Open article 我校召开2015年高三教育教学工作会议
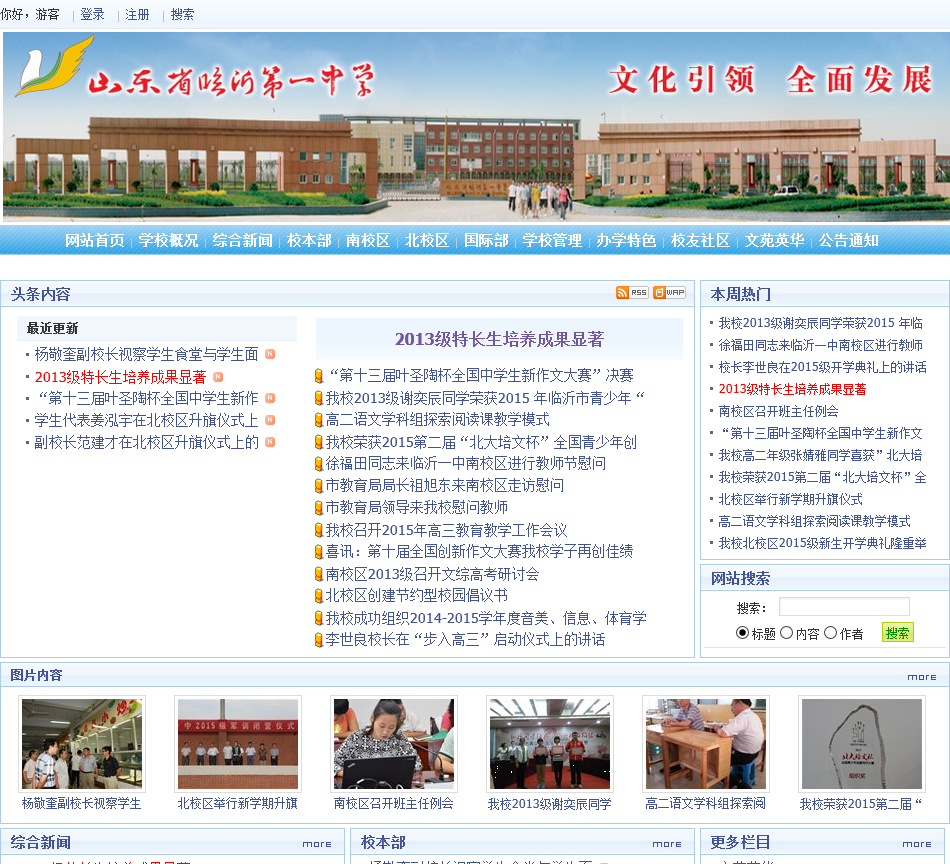The image size is (950, 864). (447, 530)
